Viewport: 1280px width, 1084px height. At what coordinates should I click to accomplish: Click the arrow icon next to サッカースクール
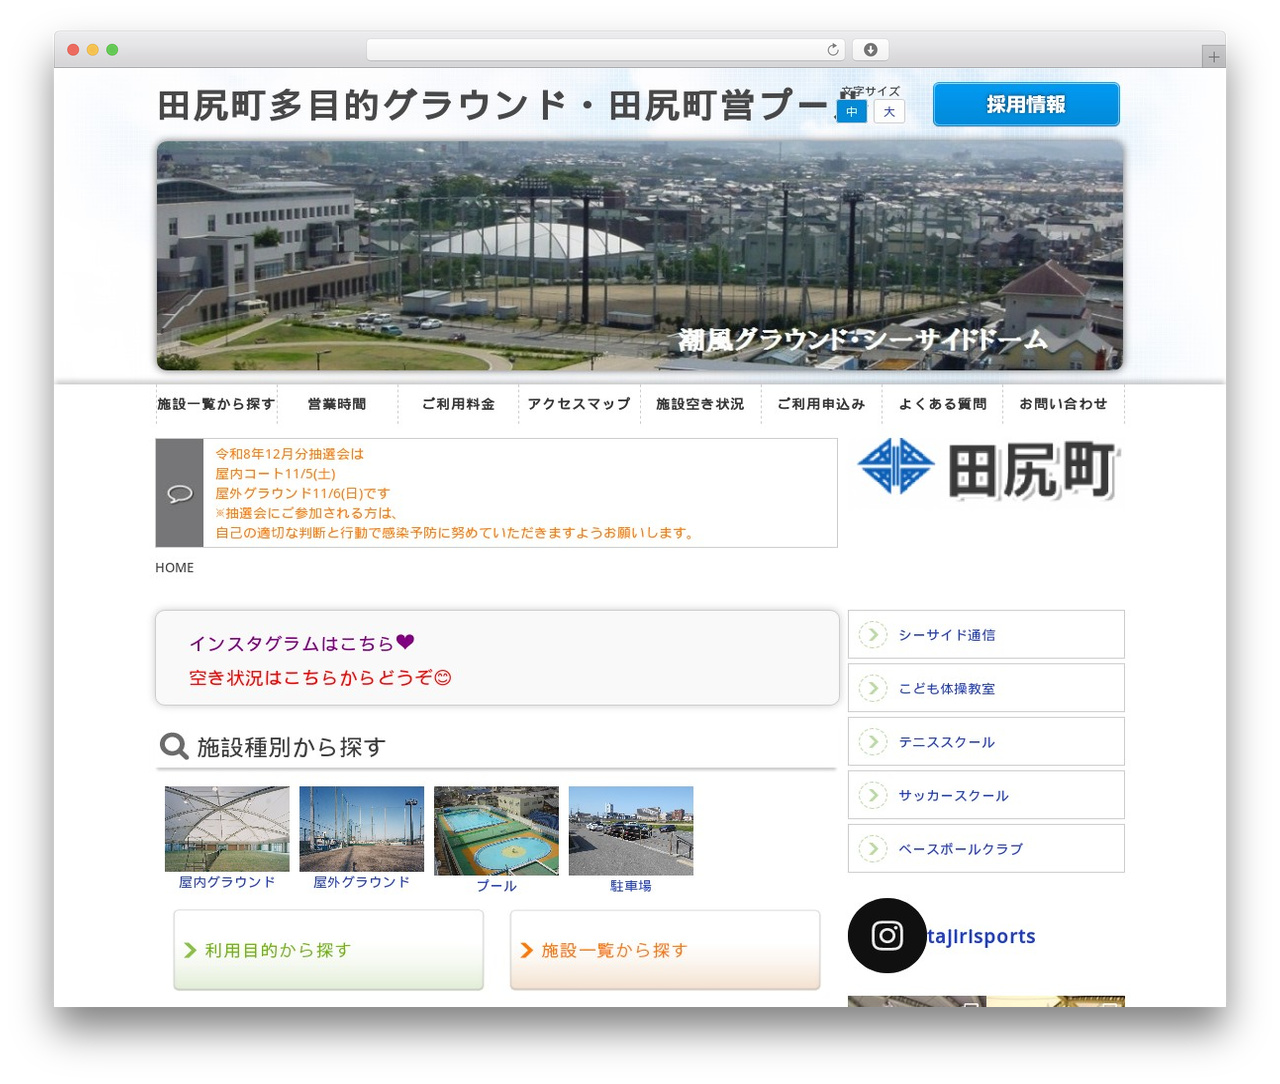pos(873,795)
